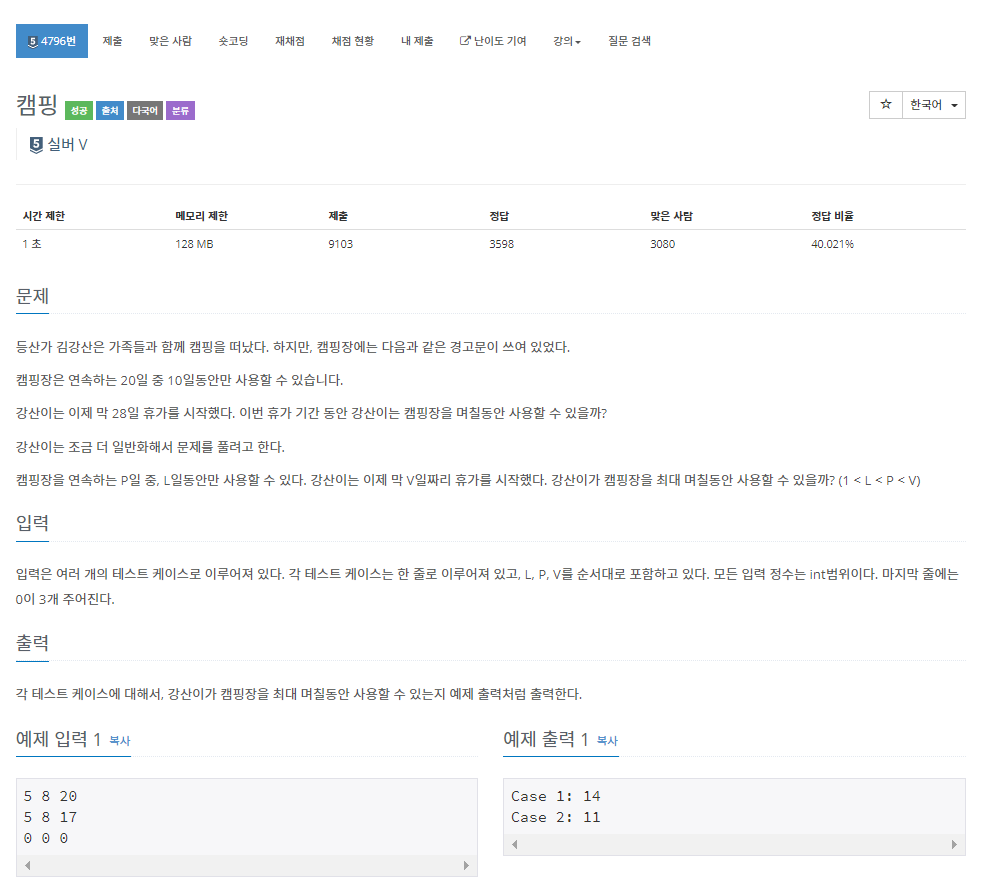Click the 128 MB memory limit value
Image resolution: width=995 pixels, height=896 pixels.
pos(194,244)
